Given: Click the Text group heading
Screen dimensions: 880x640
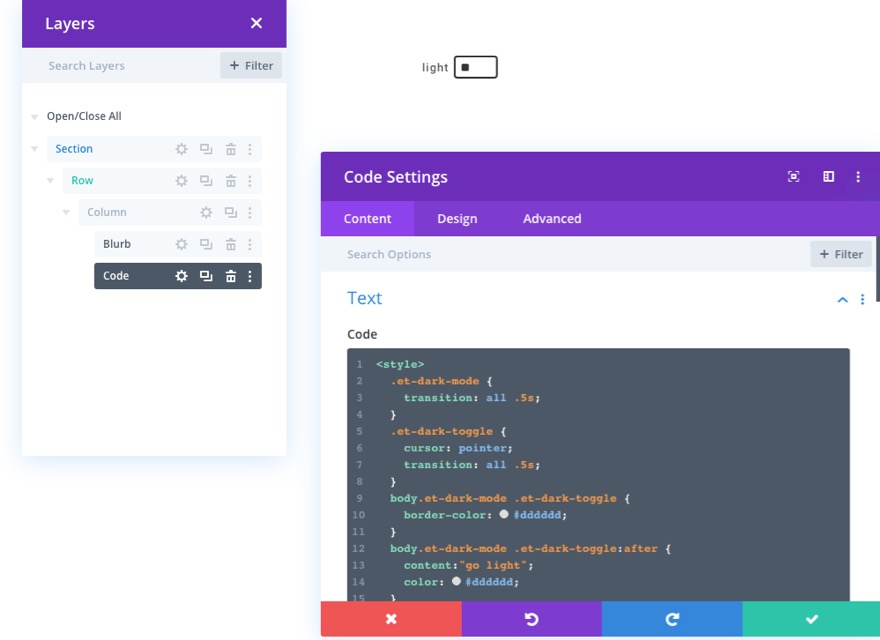Looking at the screenshot, I should (364, 298).
